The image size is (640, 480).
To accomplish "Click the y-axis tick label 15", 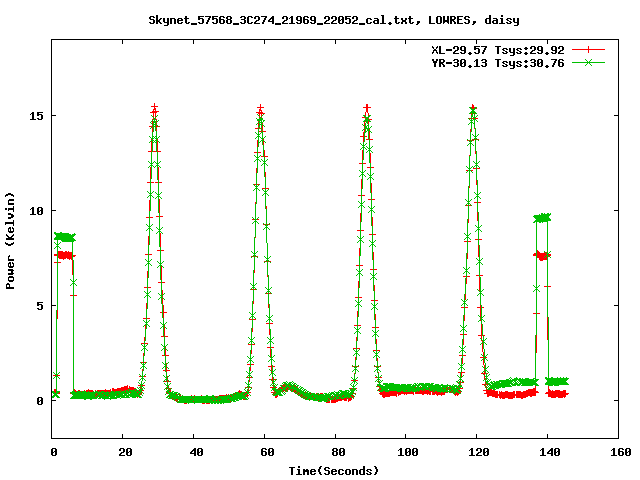I will point(36,116).
